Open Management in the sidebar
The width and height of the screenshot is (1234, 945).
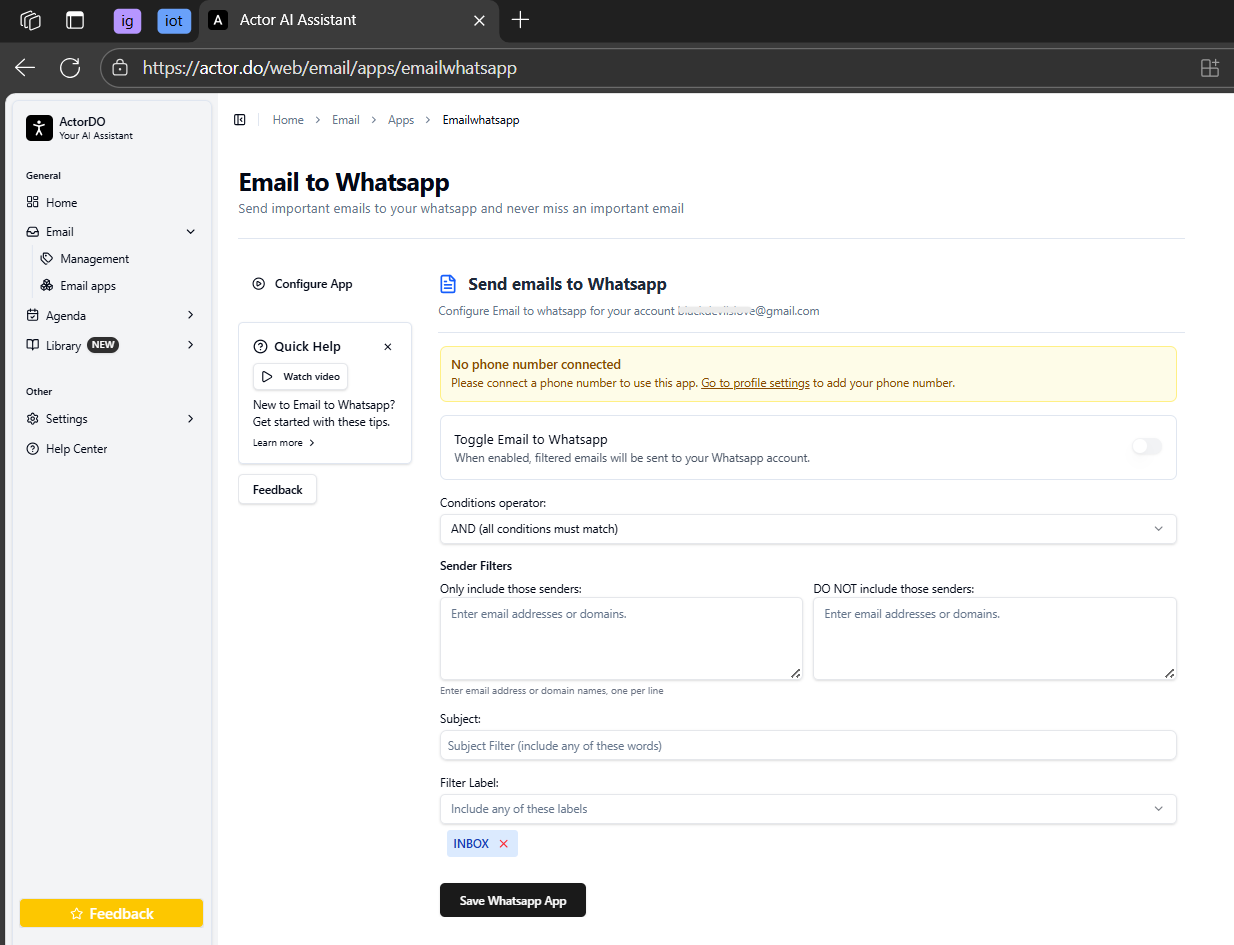[x=94, y=259]
